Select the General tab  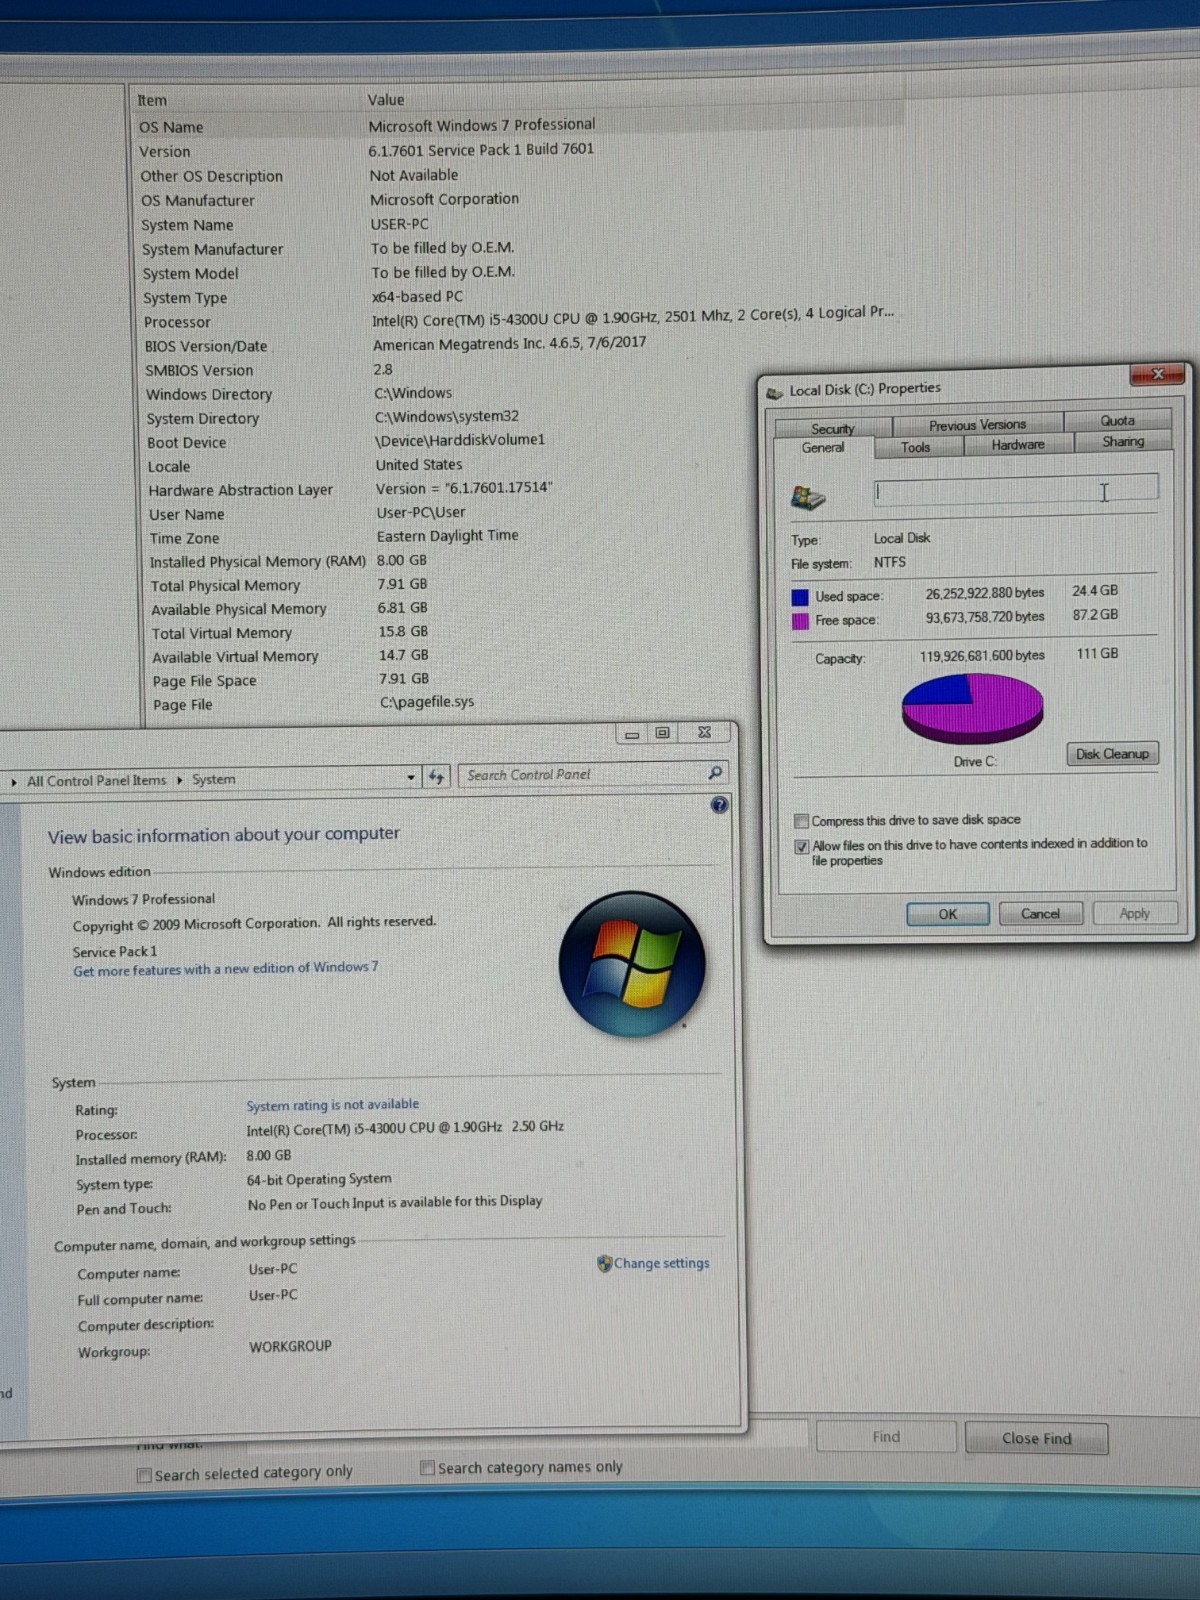(823, 447)
